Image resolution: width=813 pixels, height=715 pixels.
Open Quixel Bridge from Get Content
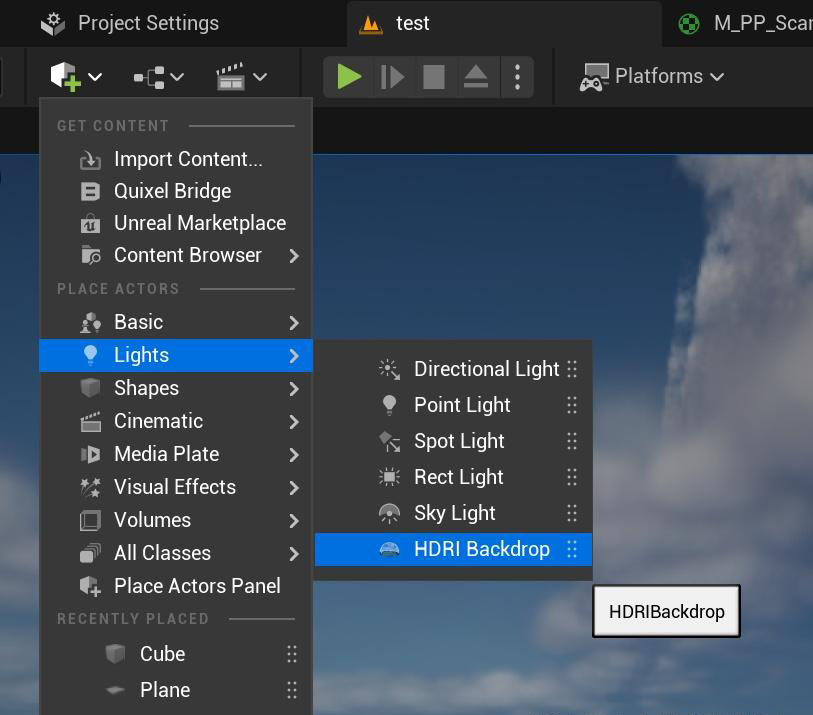tap(172, 191)
